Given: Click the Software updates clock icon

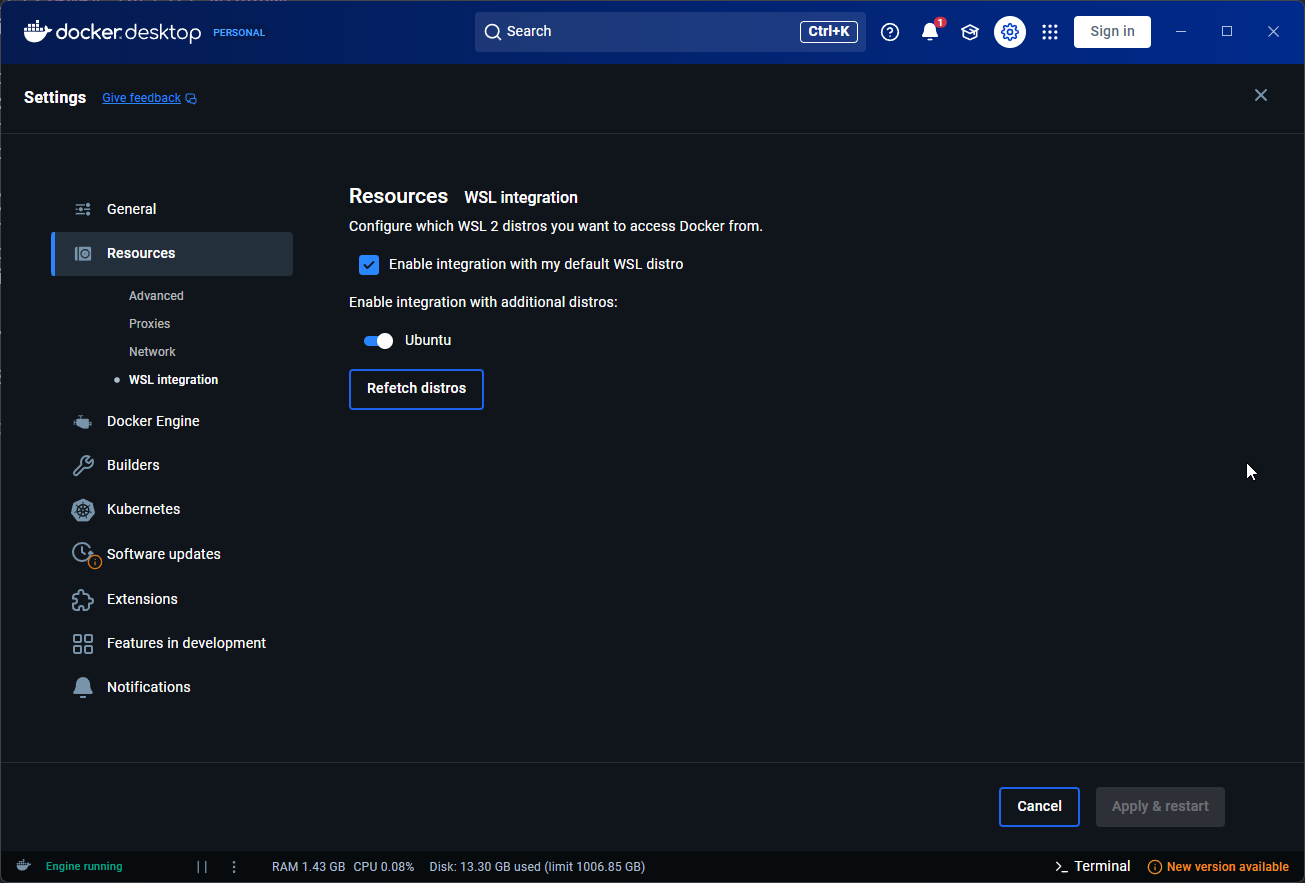Looking at the screenshot, I should (x=85, y=554).
